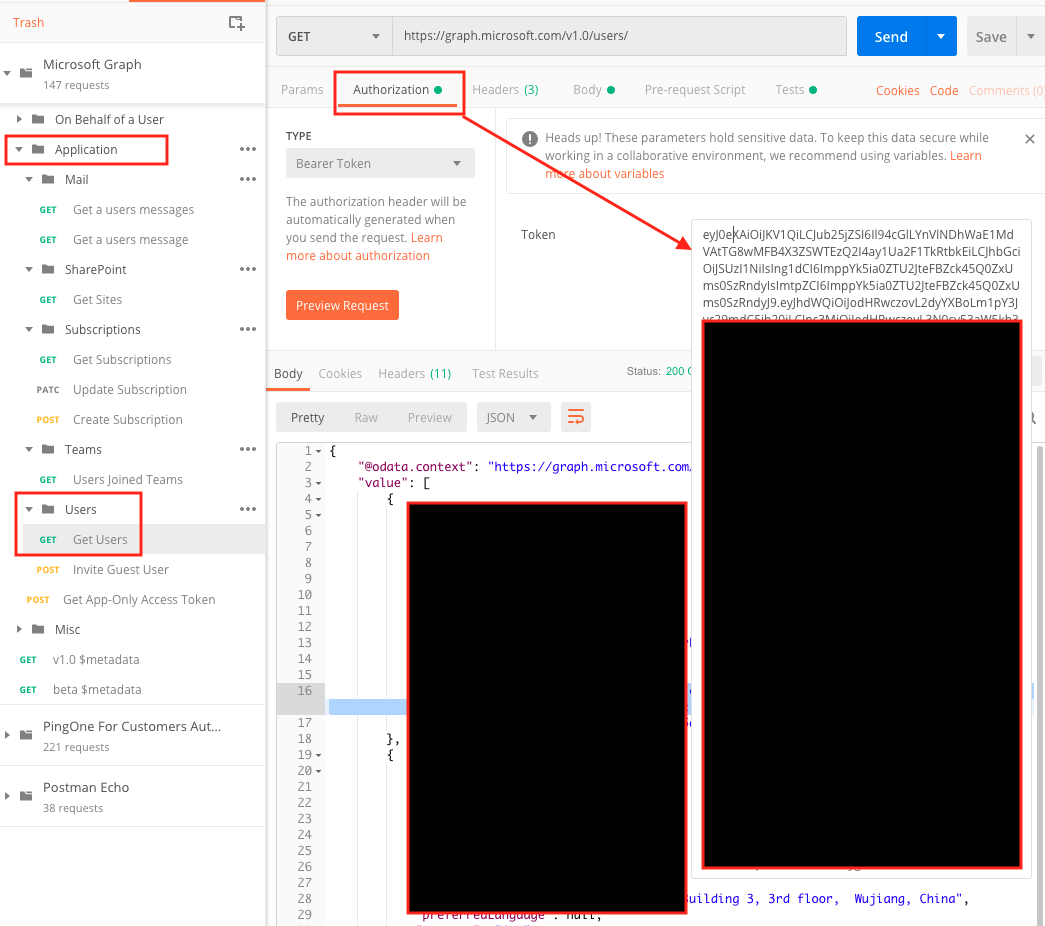The width and height of the screenshot is (1045, 926).
Task: Collapse the Subscriptions folder
Action: [29, 329]
